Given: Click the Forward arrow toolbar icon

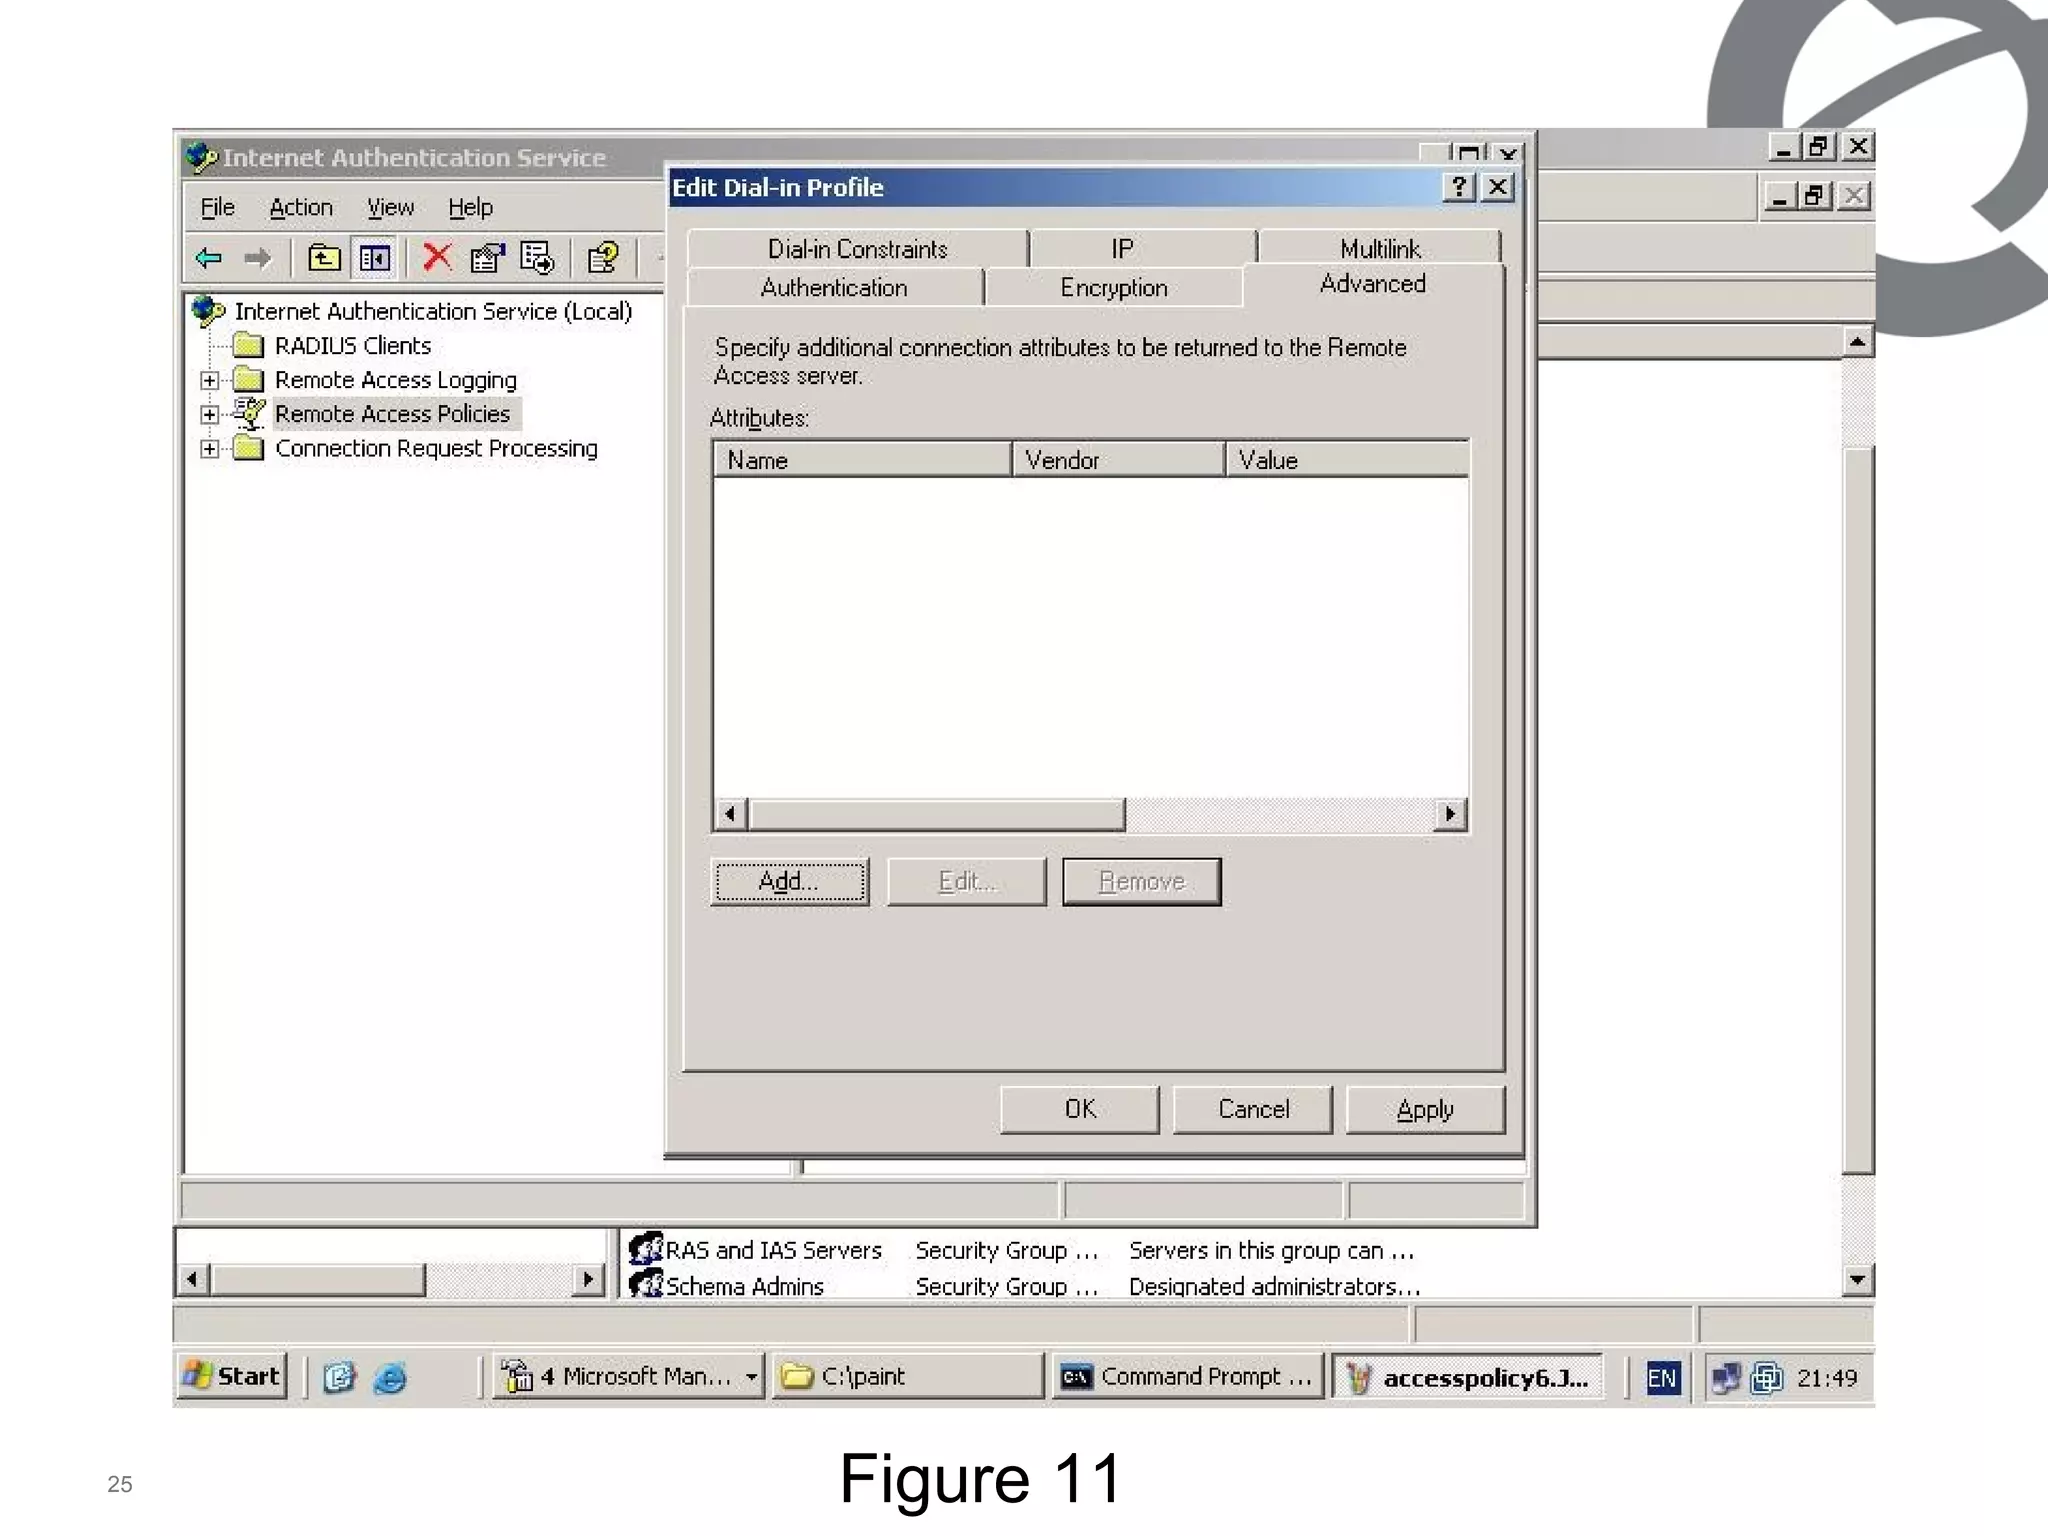Looking at the screenshot, I should click(257, 259).
